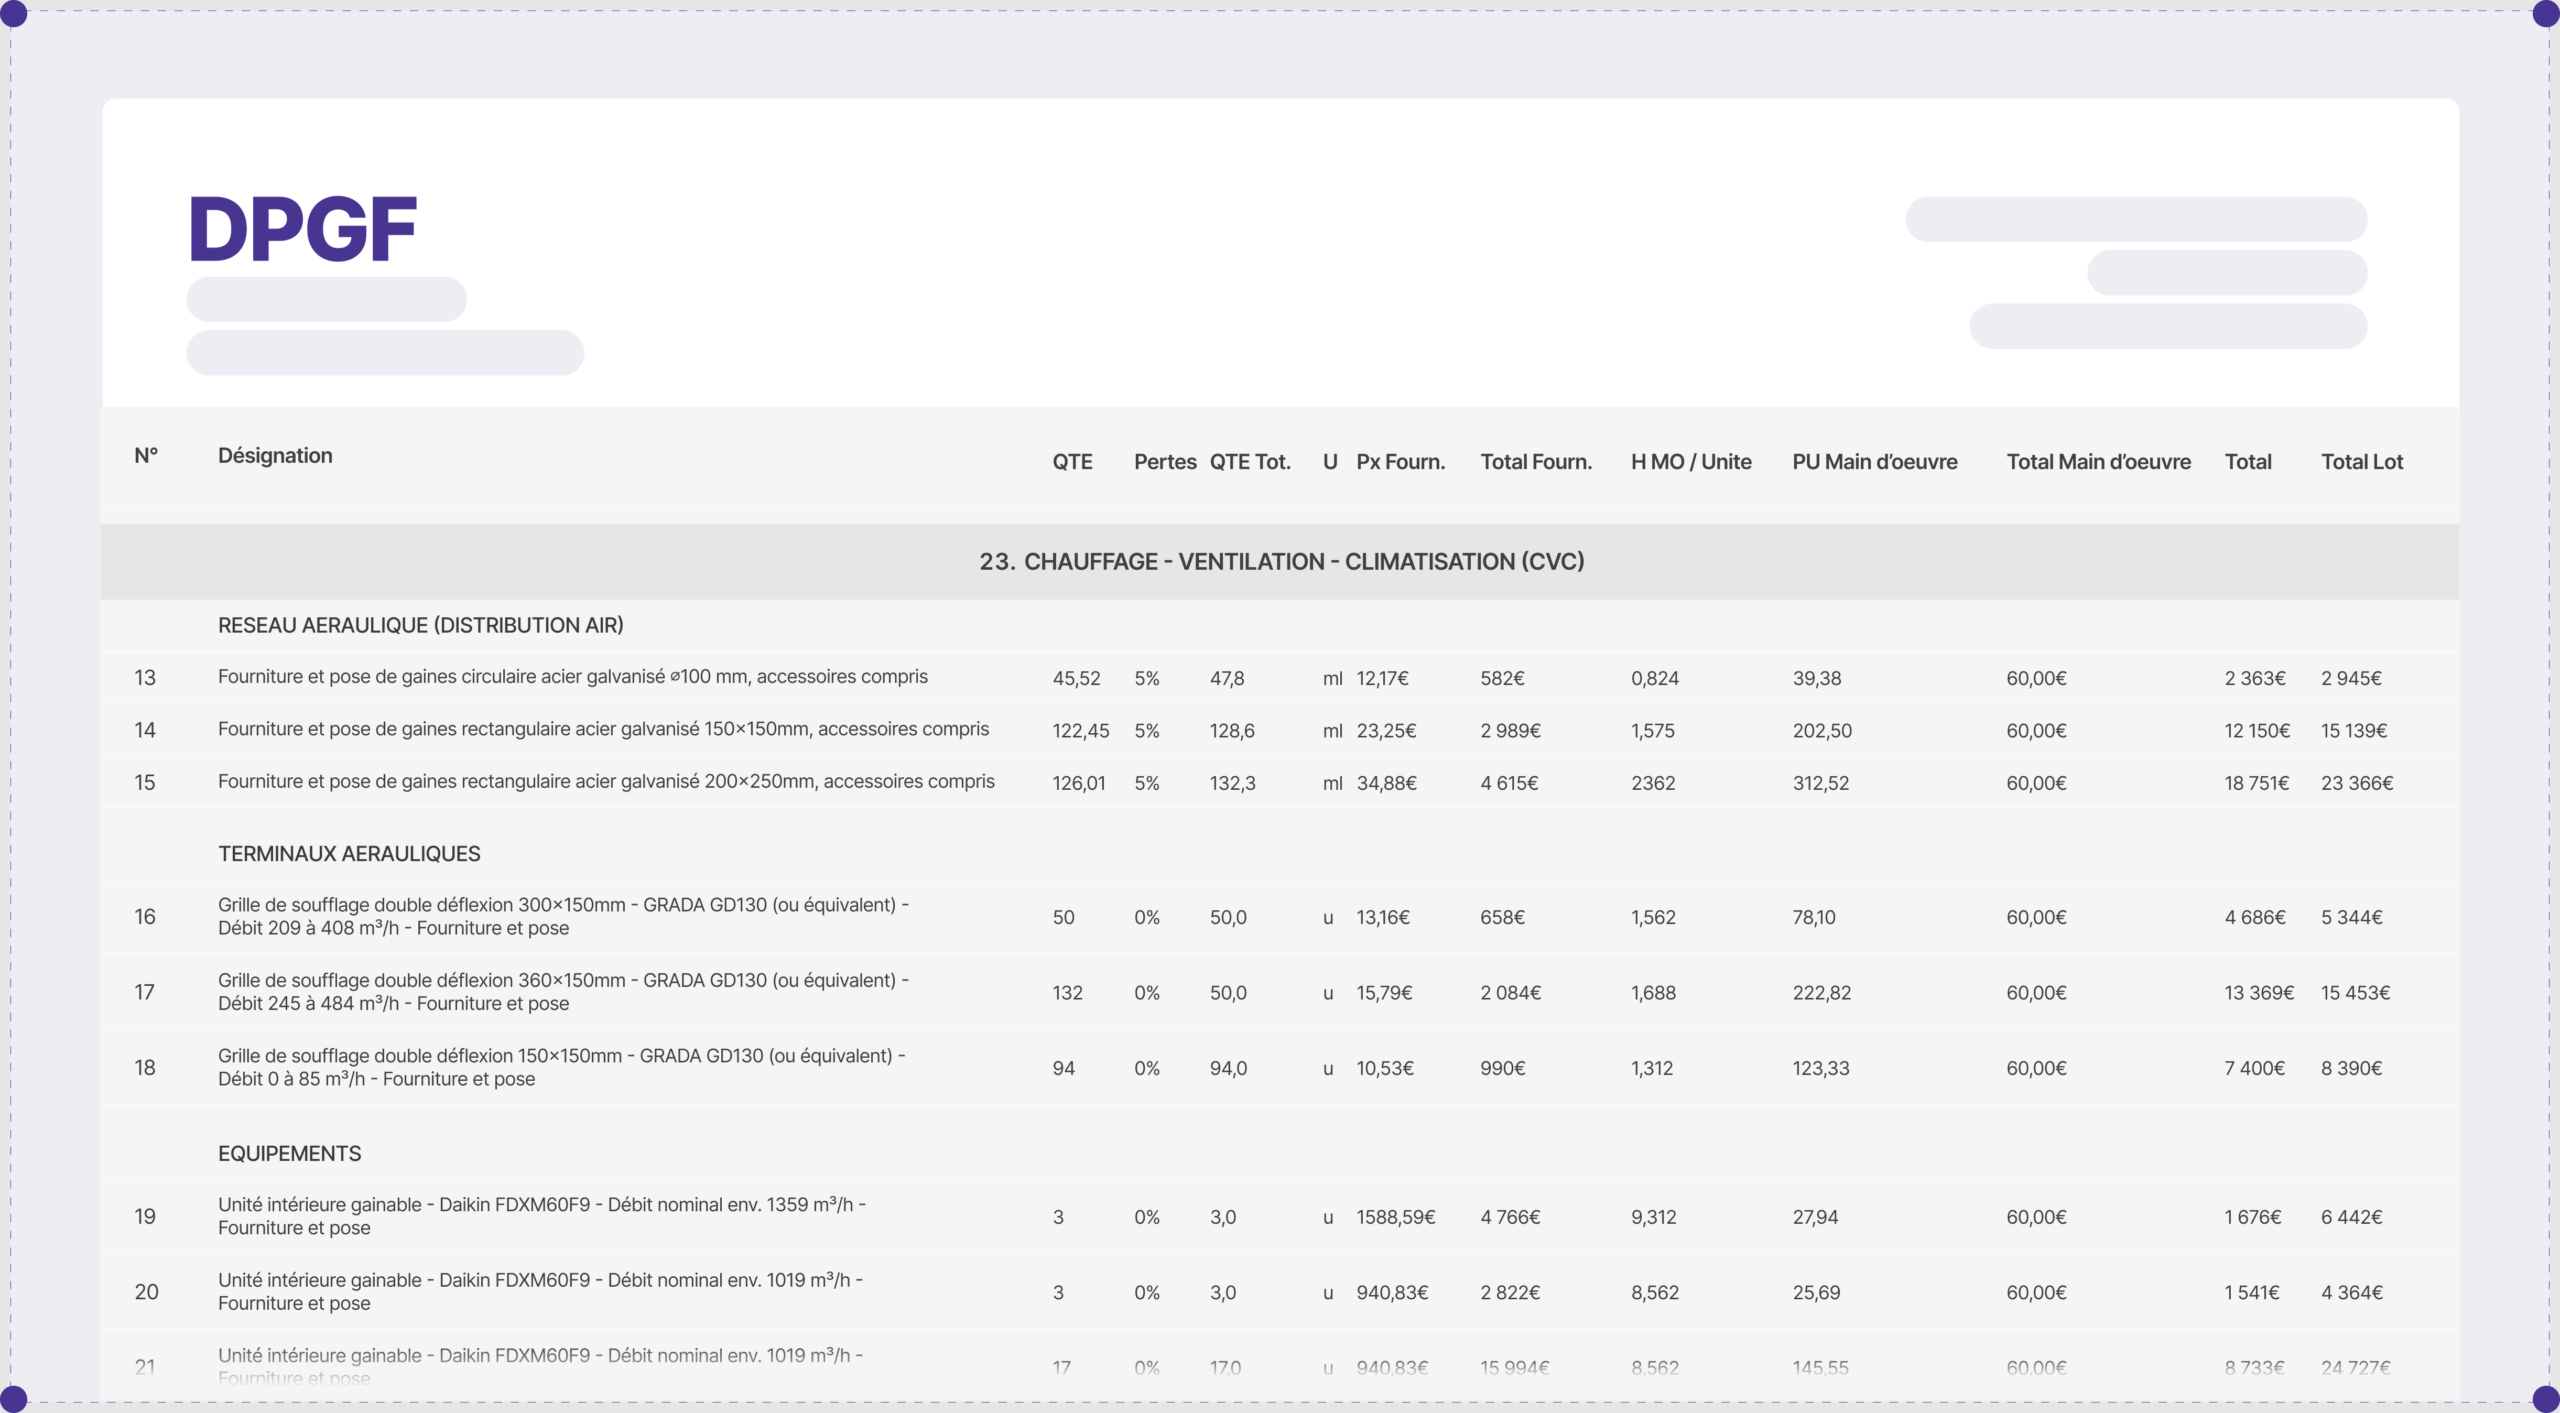This screenshot has width=2560, height=1413.
Task: Click the Désignation column header
Action: pyautogui.click(x=275, y=456)
